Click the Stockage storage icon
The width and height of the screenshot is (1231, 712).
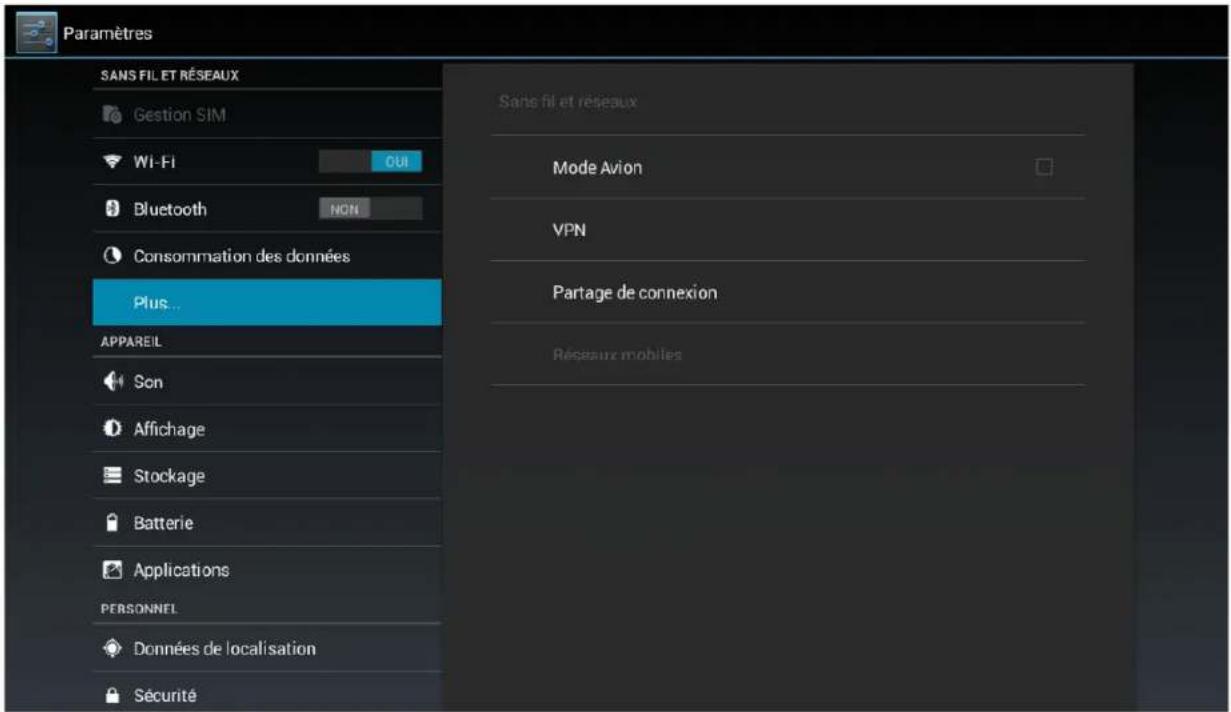112,476
